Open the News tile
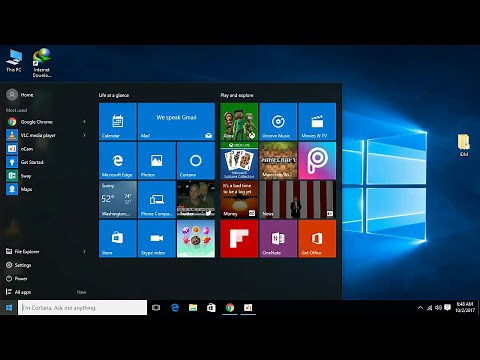480x360 pixels. point(297,199)
